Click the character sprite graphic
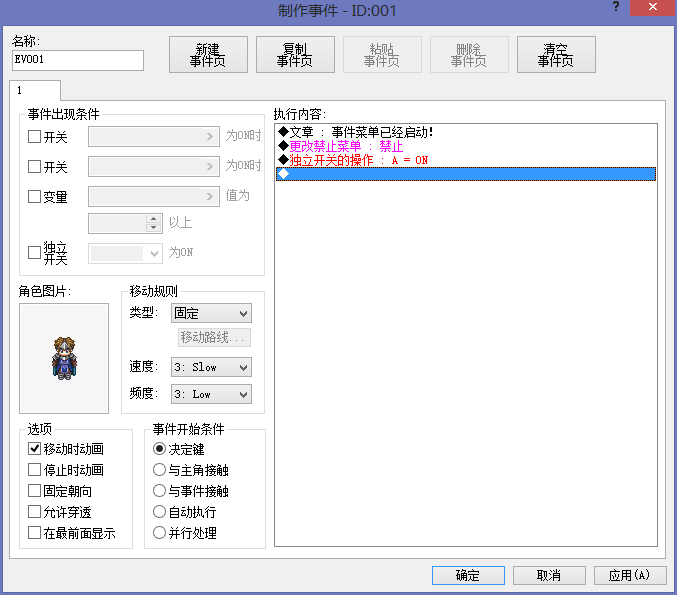Viewport: 677px width, 595px height. pyautogui.click(x=64, y=358)
